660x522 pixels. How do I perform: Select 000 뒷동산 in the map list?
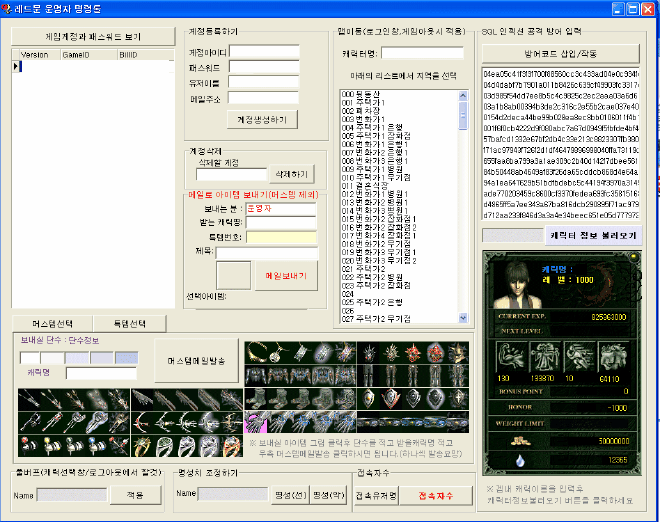(361, 94)
